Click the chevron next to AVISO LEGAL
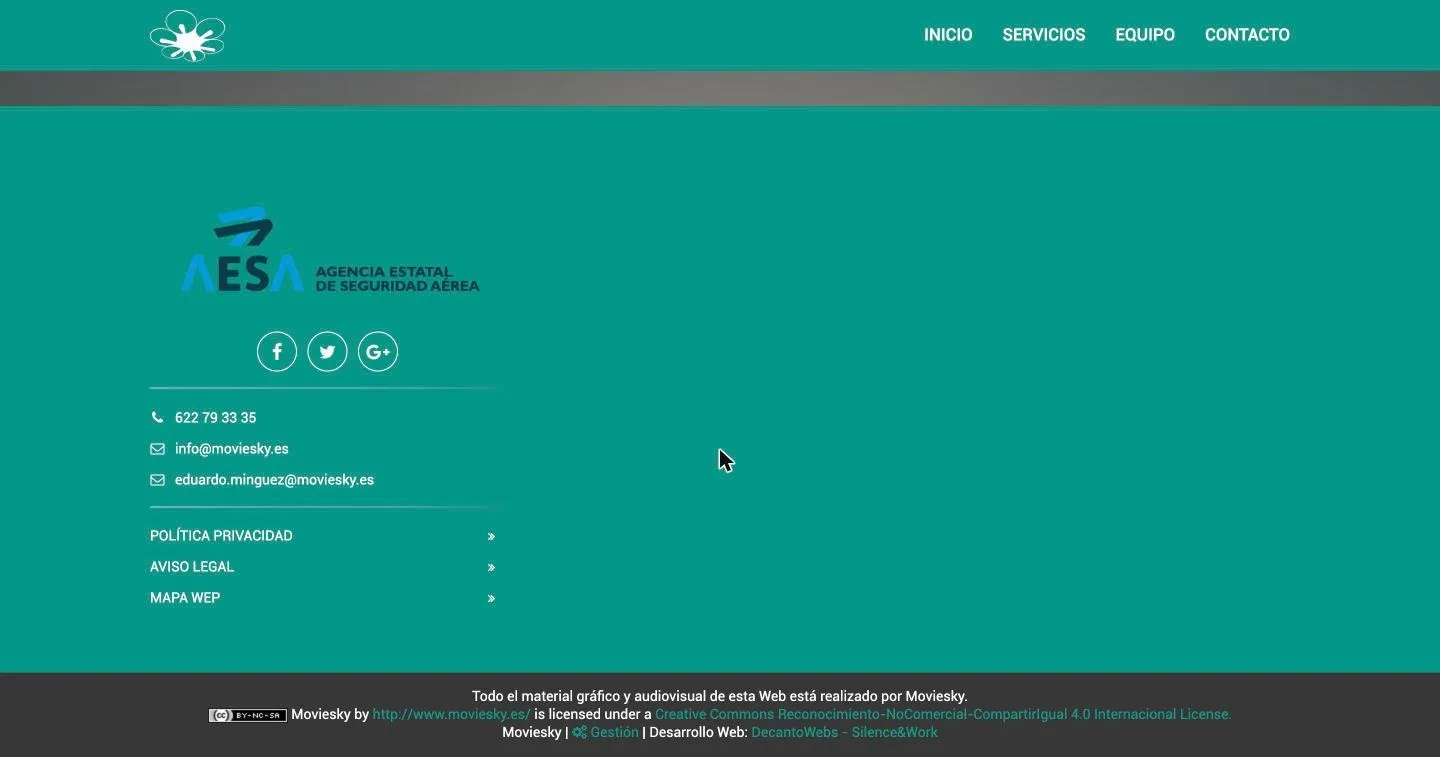The image size is (1440, 757). pos(491,568)
